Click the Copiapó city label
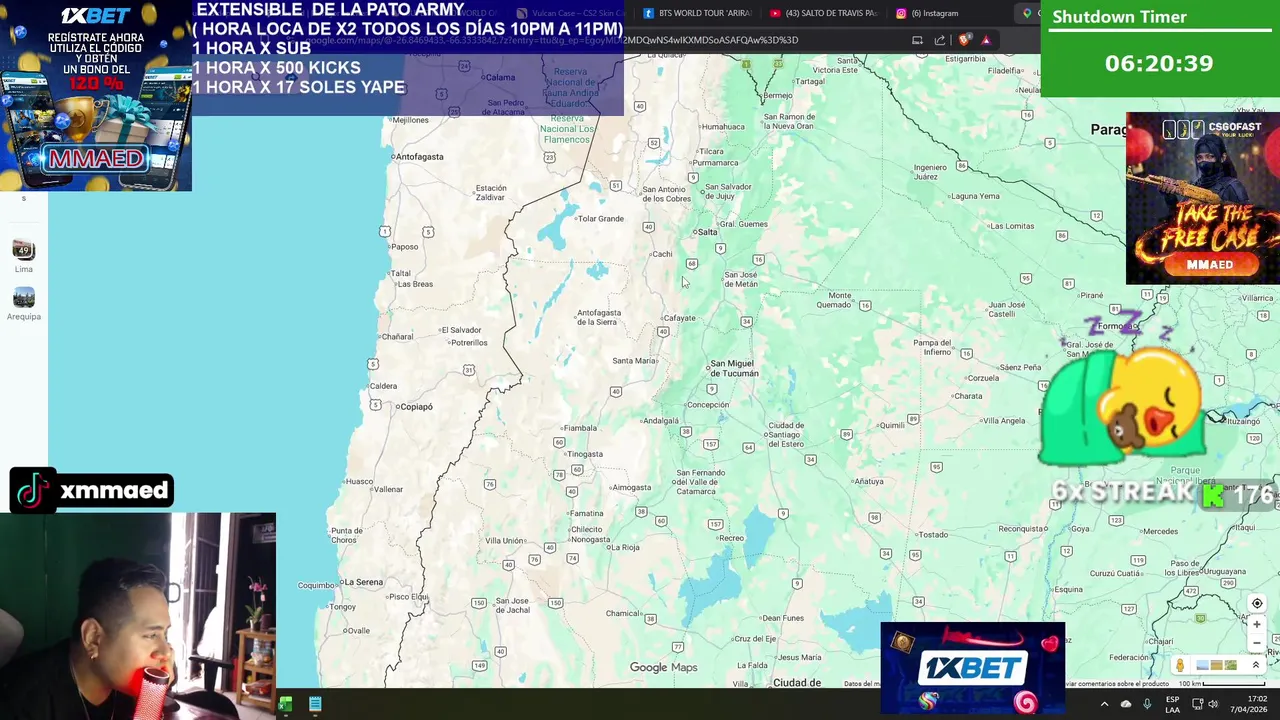The width and height of the screenshot is (1280, 720). [415, 406]
